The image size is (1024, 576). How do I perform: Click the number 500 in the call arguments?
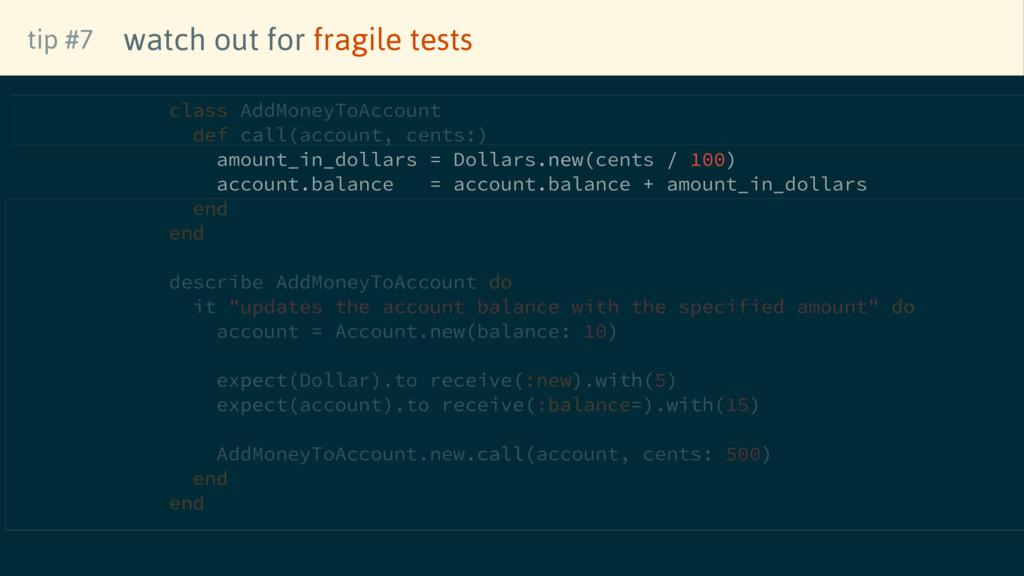[743, 454]
